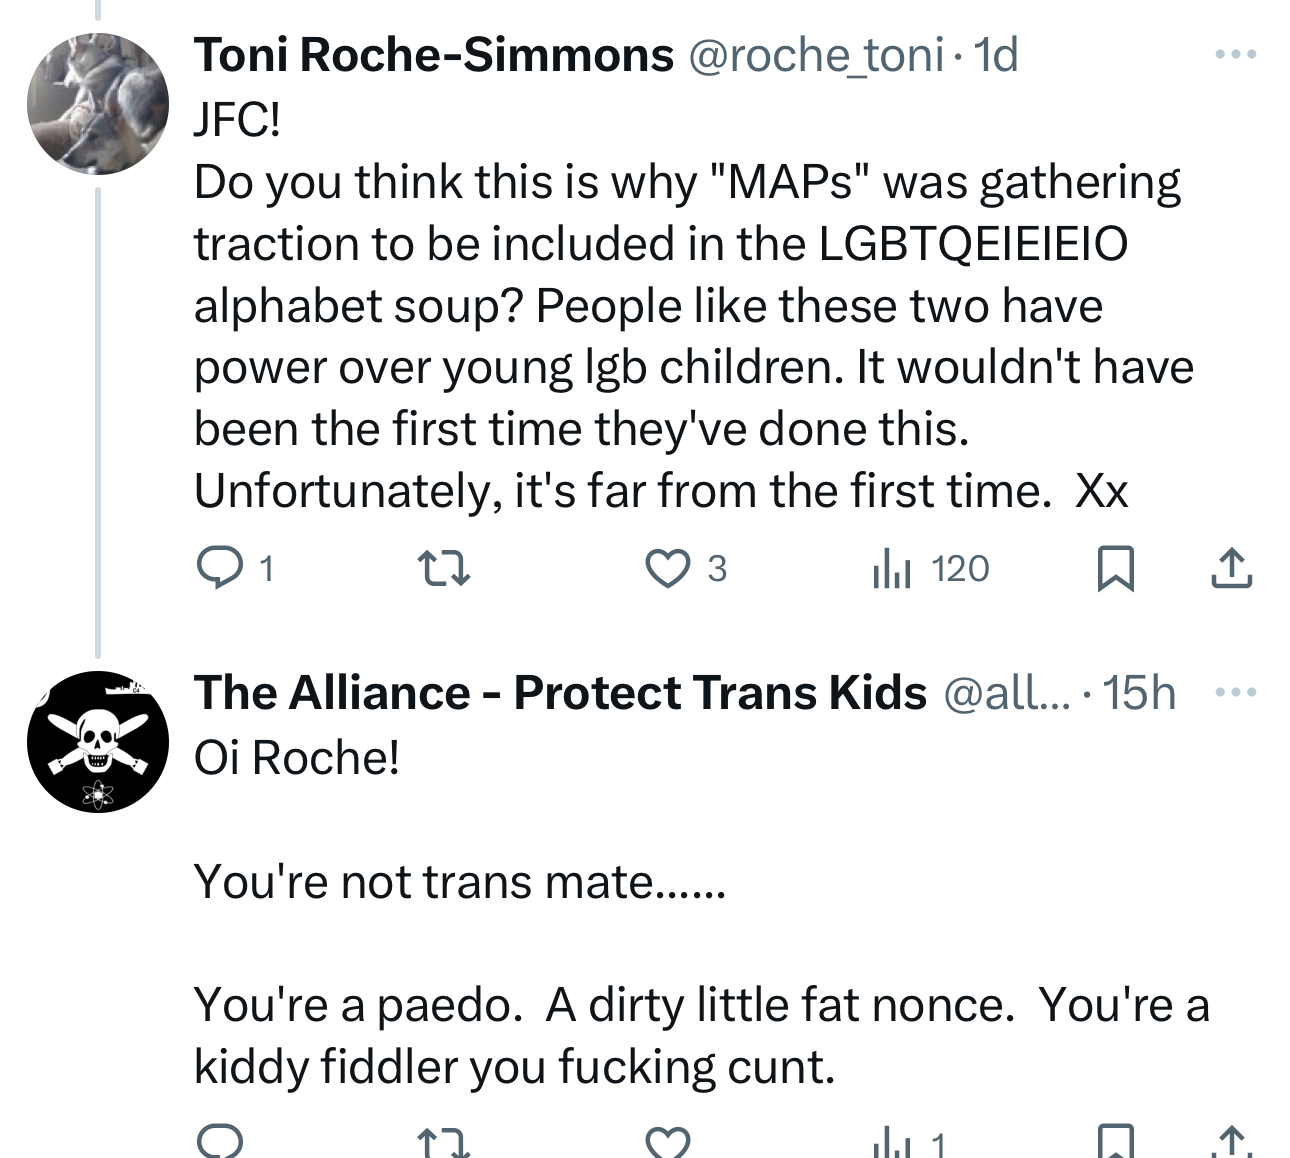Share The Alliance's tweet

pos(1231,1142)
